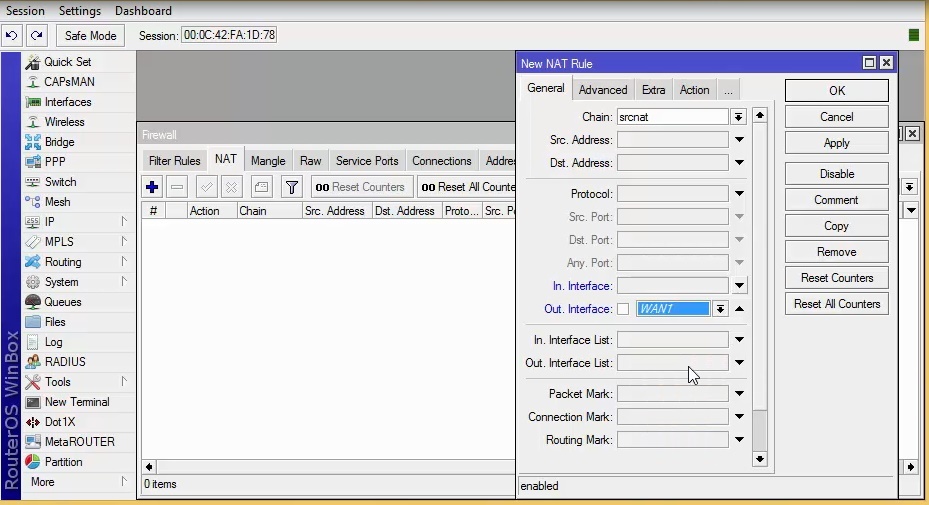Click the filter funnel icon in Firewall toolbar

[x=291, y=187]
